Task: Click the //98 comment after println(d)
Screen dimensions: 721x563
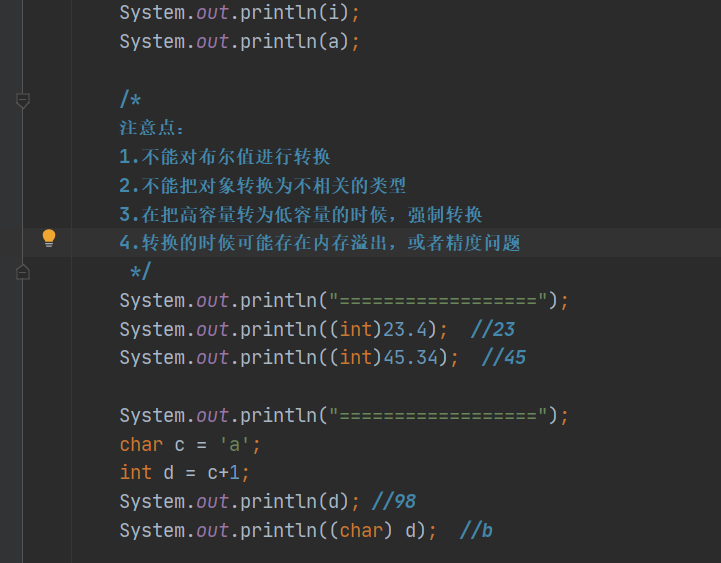Action: click(393, 502)
